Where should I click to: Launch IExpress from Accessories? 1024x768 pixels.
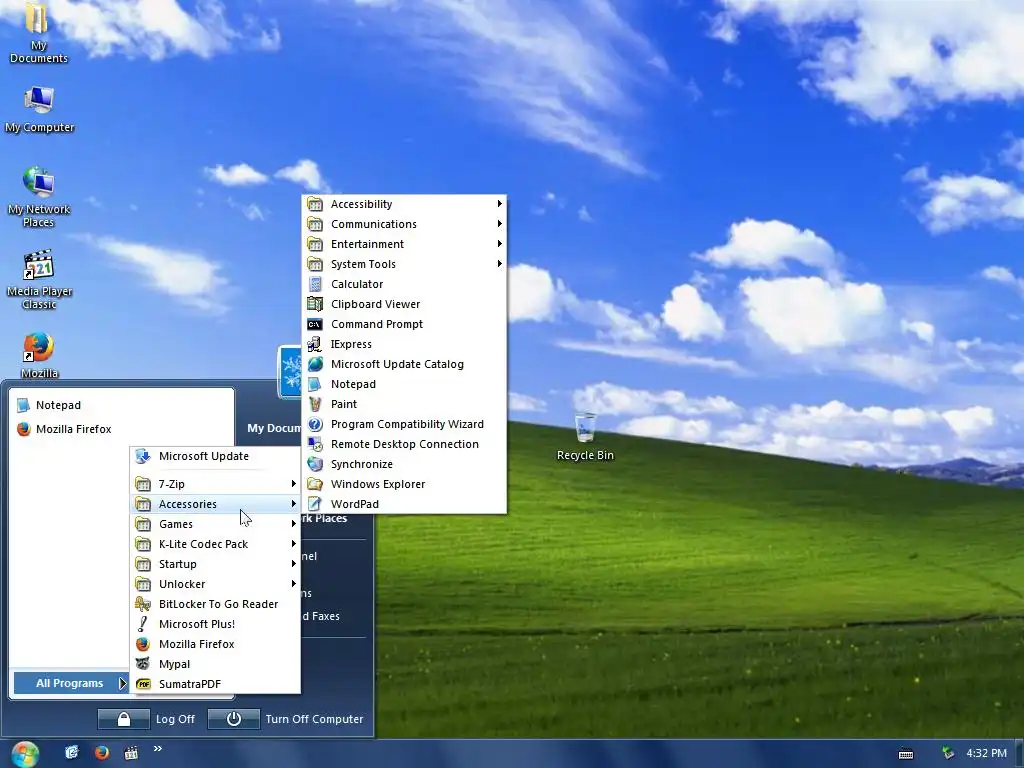(x=404, y=344)
